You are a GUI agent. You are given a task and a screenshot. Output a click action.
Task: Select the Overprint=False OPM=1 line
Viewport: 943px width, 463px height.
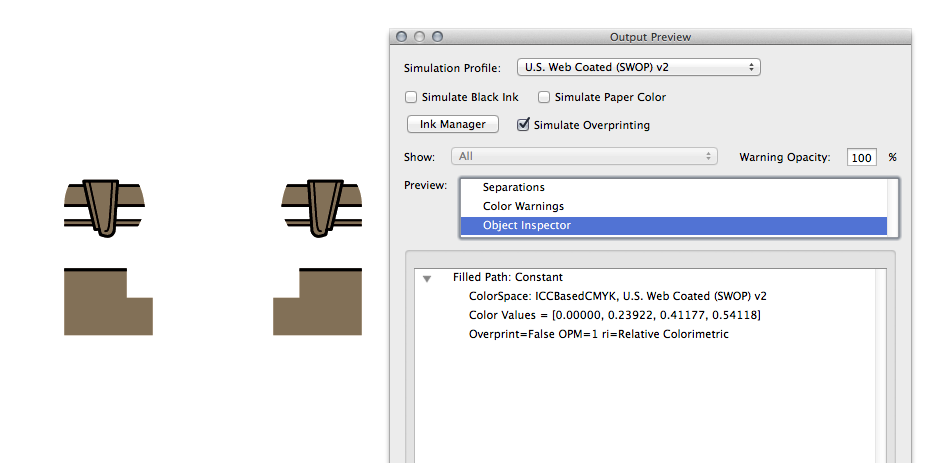[598, 334]
